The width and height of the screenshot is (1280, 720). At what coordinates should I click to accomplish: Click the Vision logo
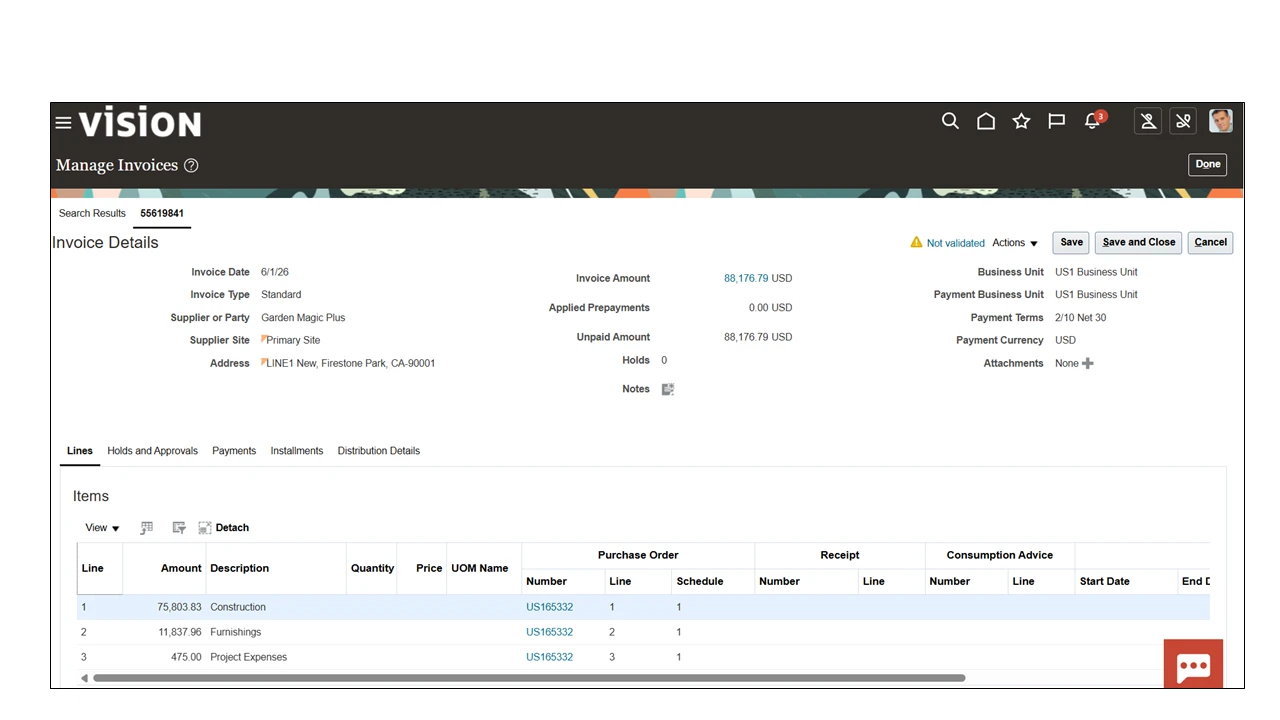click(x=140, y=122)
